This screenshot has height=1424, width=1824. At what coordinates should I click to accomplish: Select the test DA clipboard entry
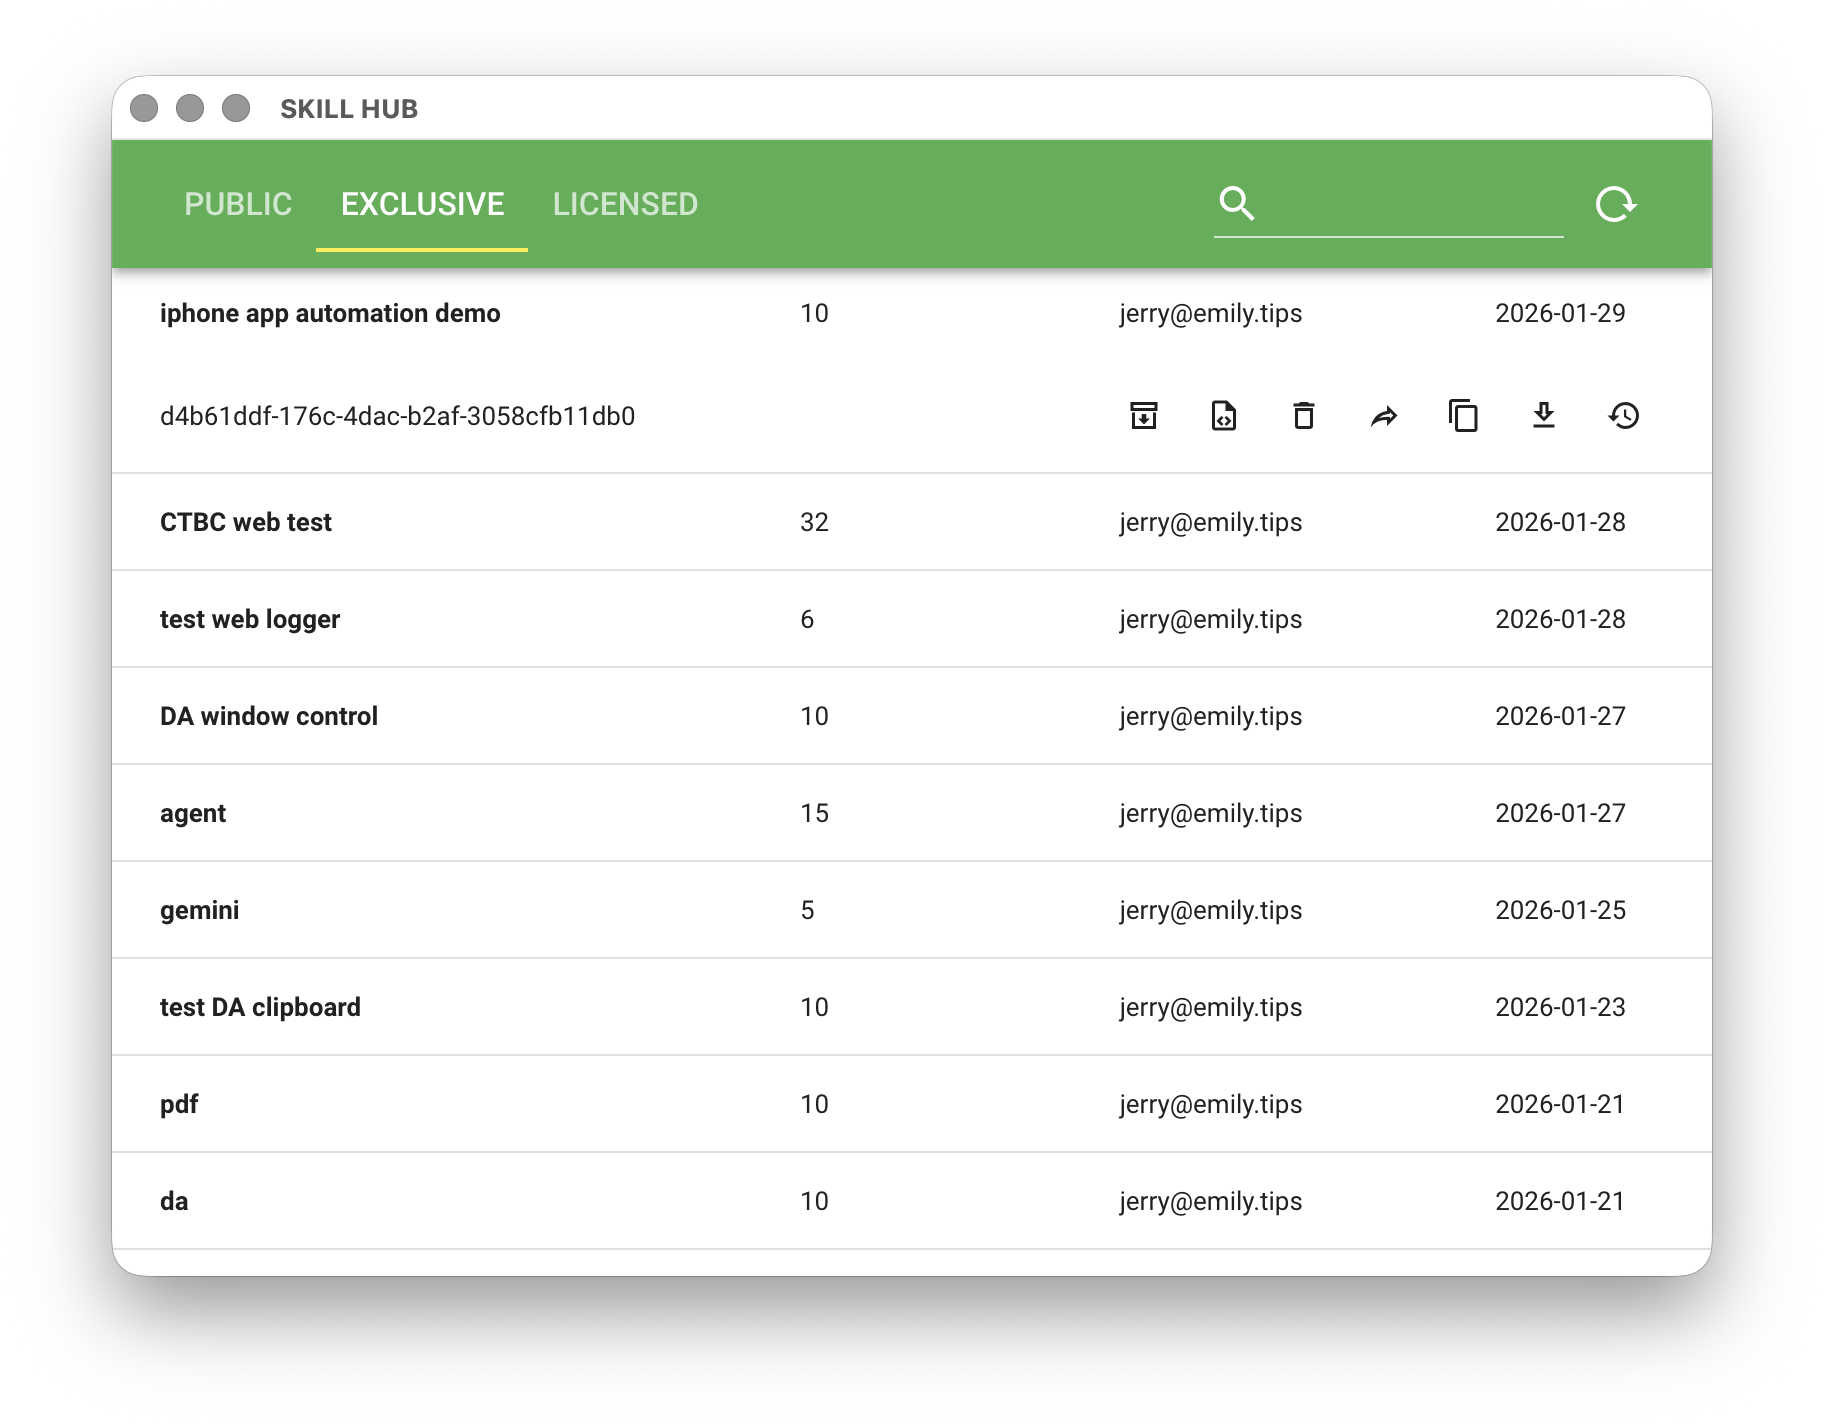pos(260,1007)
